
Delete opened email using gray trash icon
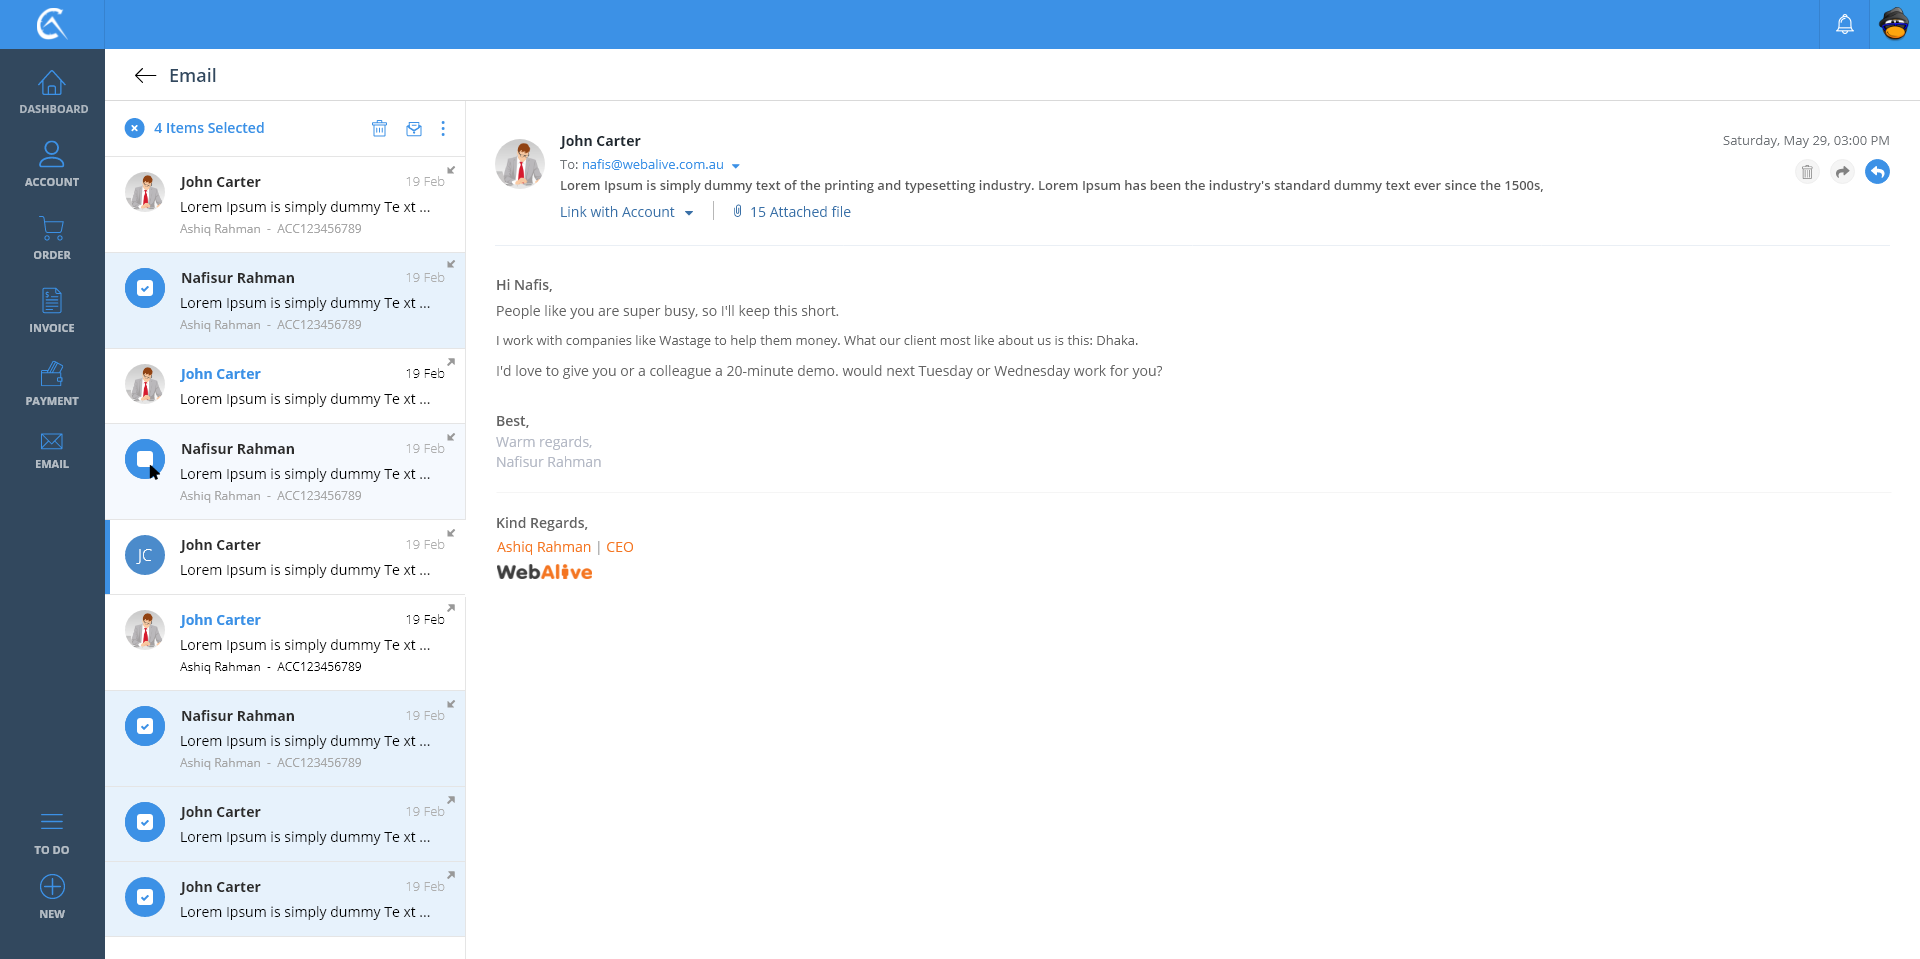[1807, 172]
